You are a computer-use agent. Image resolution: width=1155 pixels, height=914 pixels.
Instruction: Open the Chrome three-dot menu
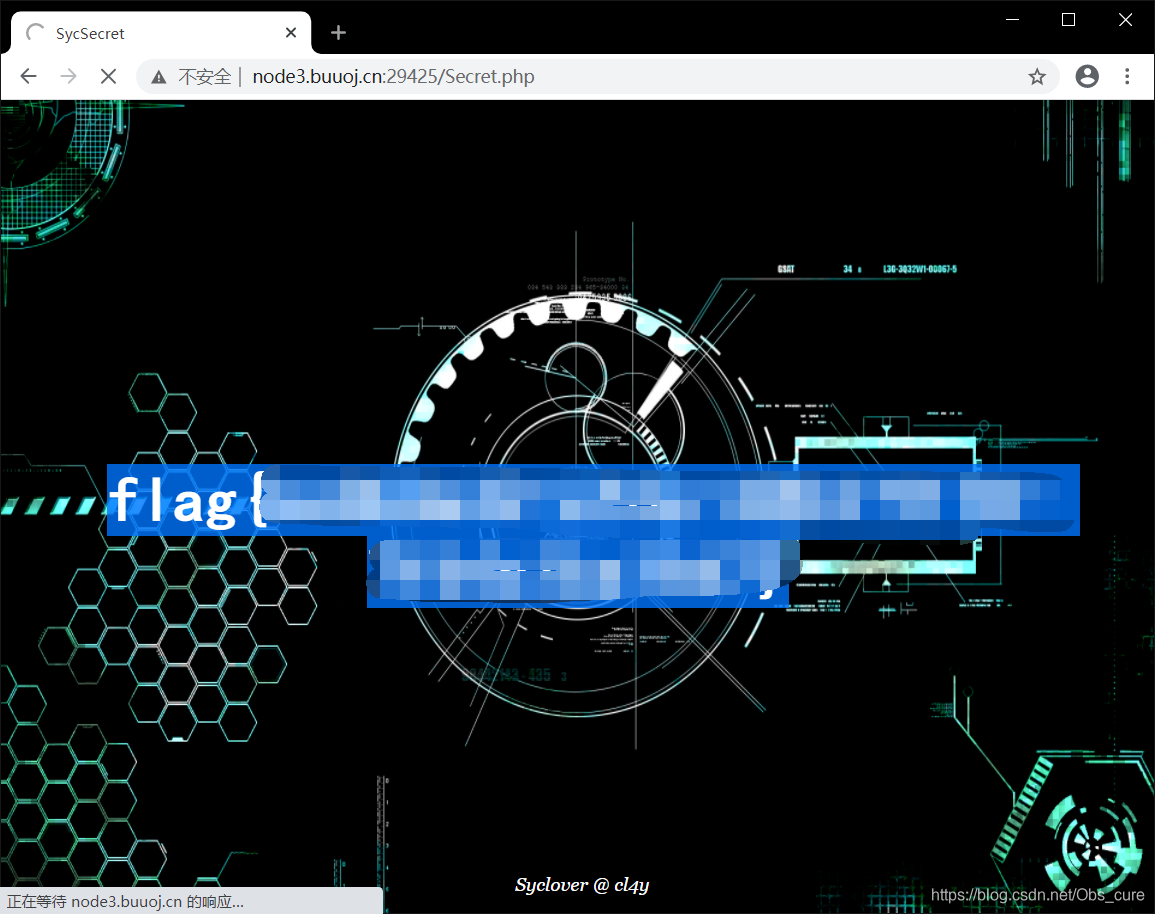pyautogui.click(x=1127, y=77)
